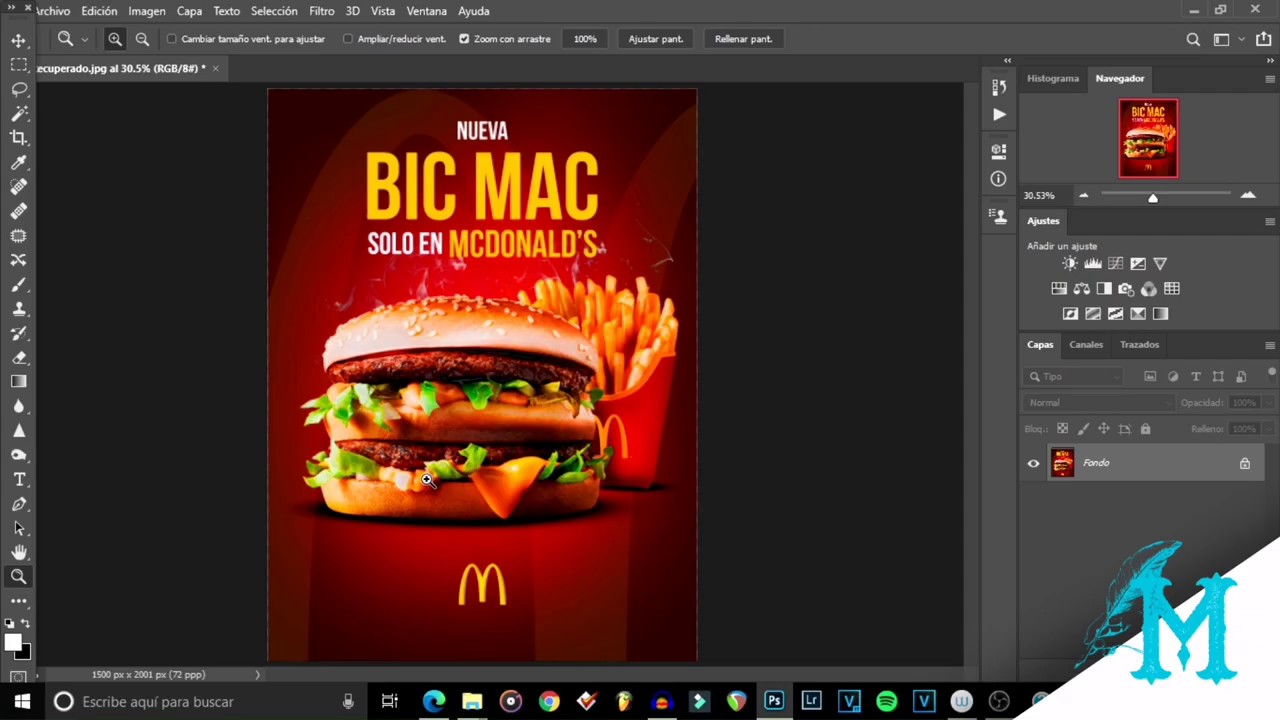Select the Pen tool
This screenshot has width=1280, height=720.
click(x=19, y=504)
